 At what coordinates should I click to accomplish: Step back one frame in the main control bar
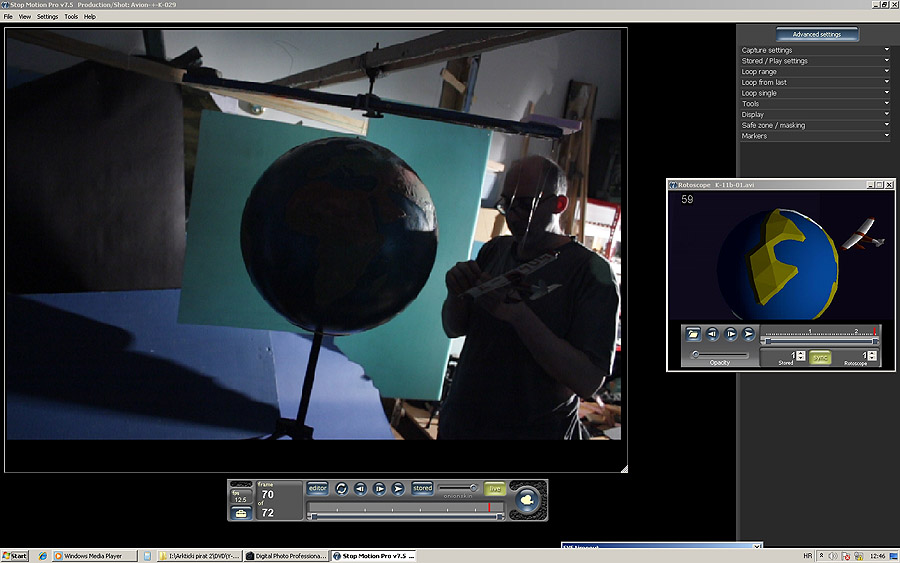click(360, 488)
